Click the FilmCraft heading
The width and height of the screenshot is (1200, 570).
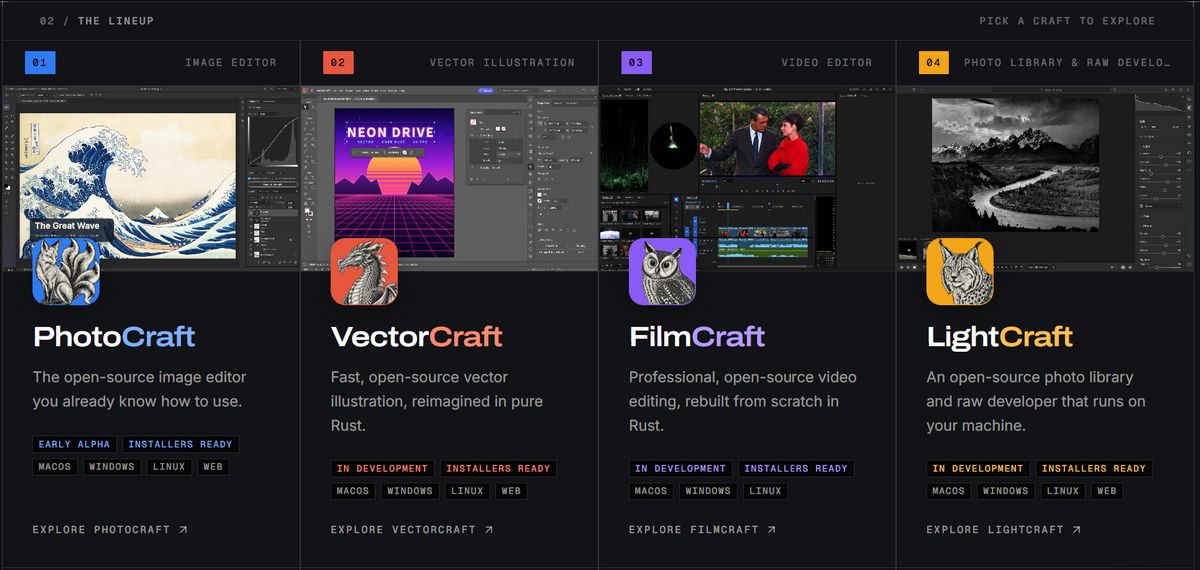click(697, 336)
